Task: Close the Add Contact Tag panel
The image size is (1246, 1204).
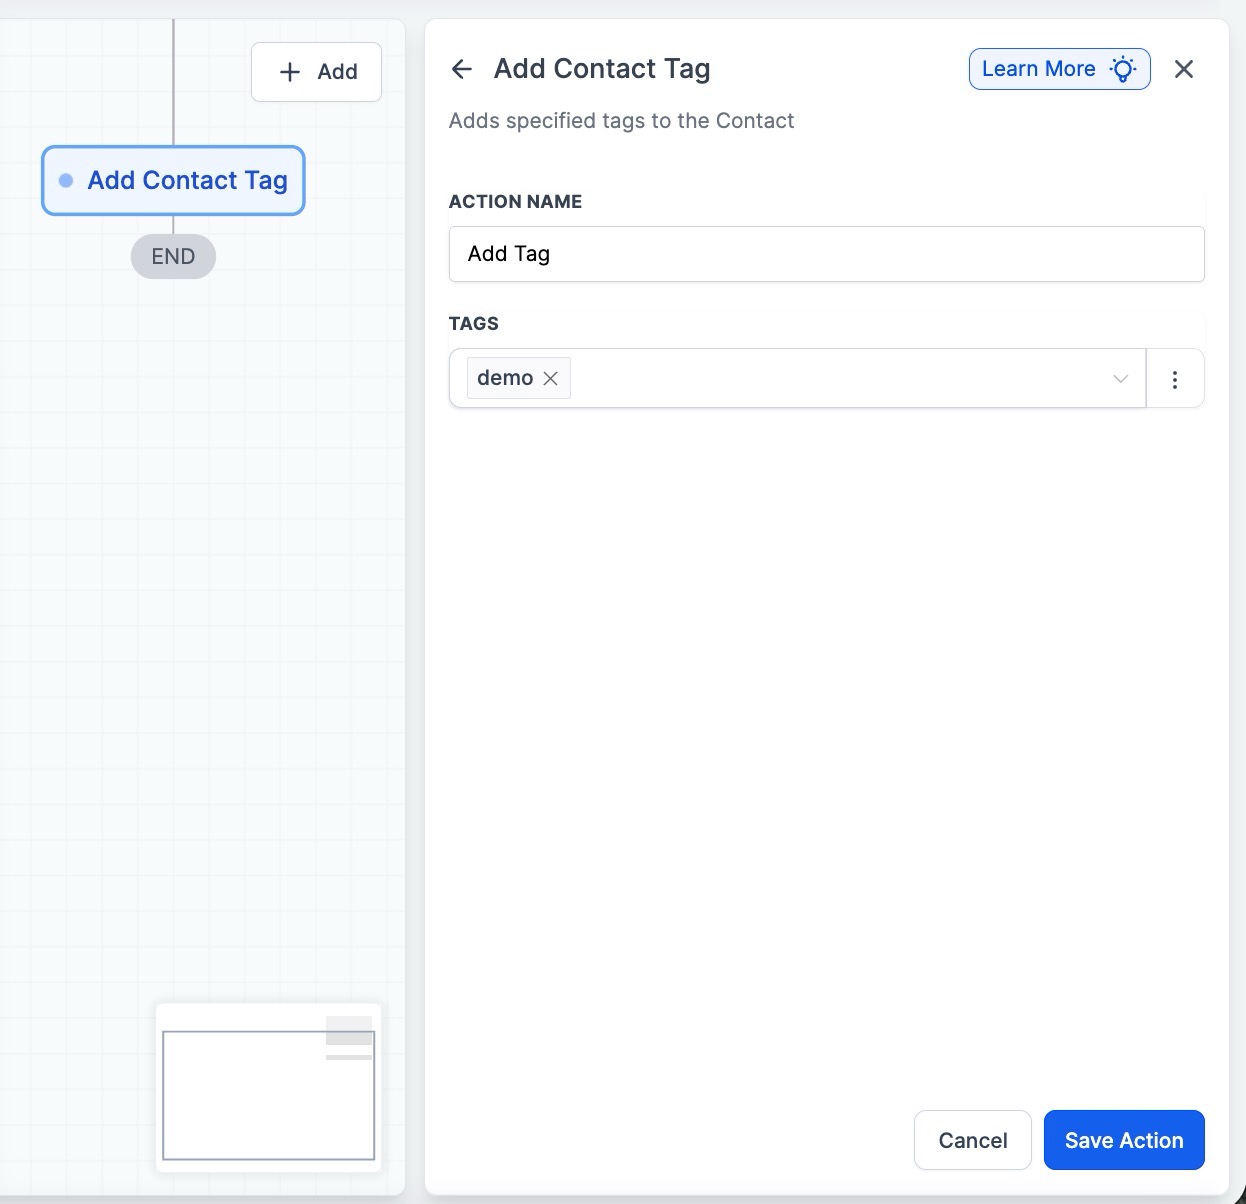Action: [1184, 69]
